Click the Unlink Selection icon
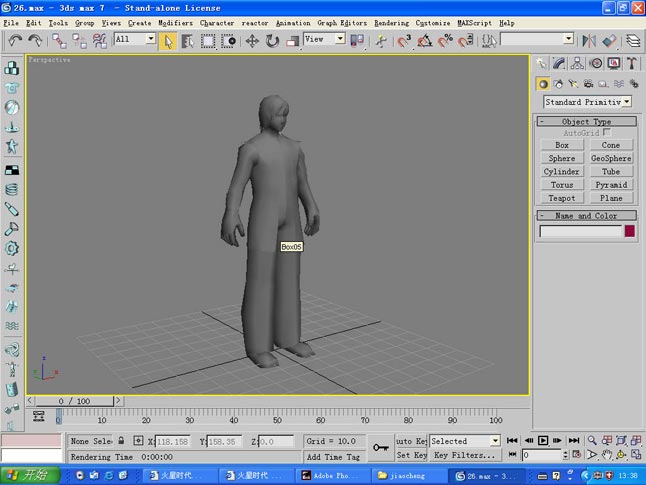Image resolution: width=646 pixels, height=485 pixels. pyautogui.click(x=79, y=40)
